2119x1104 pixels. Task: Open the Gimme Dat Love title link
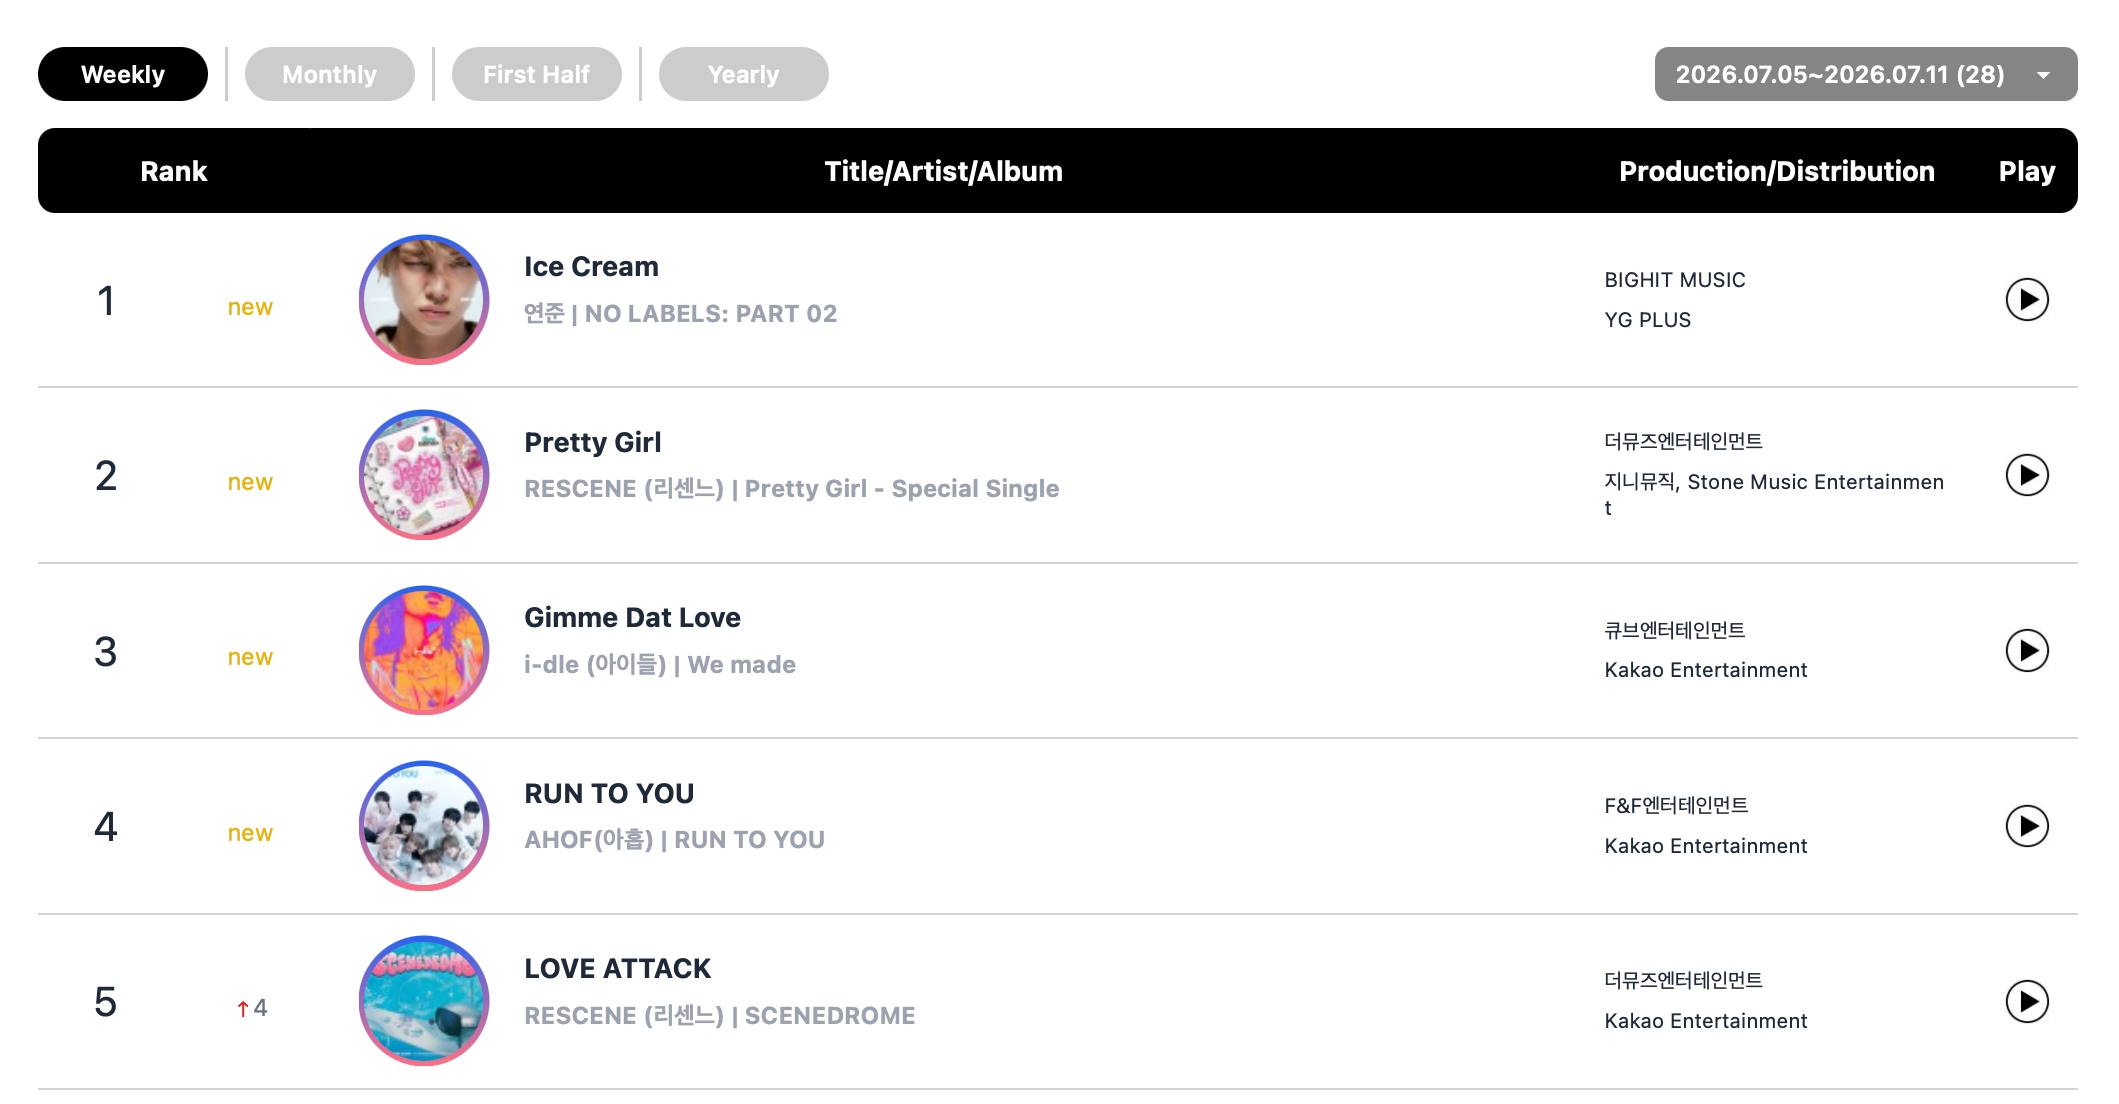click(x=632, y=618)
